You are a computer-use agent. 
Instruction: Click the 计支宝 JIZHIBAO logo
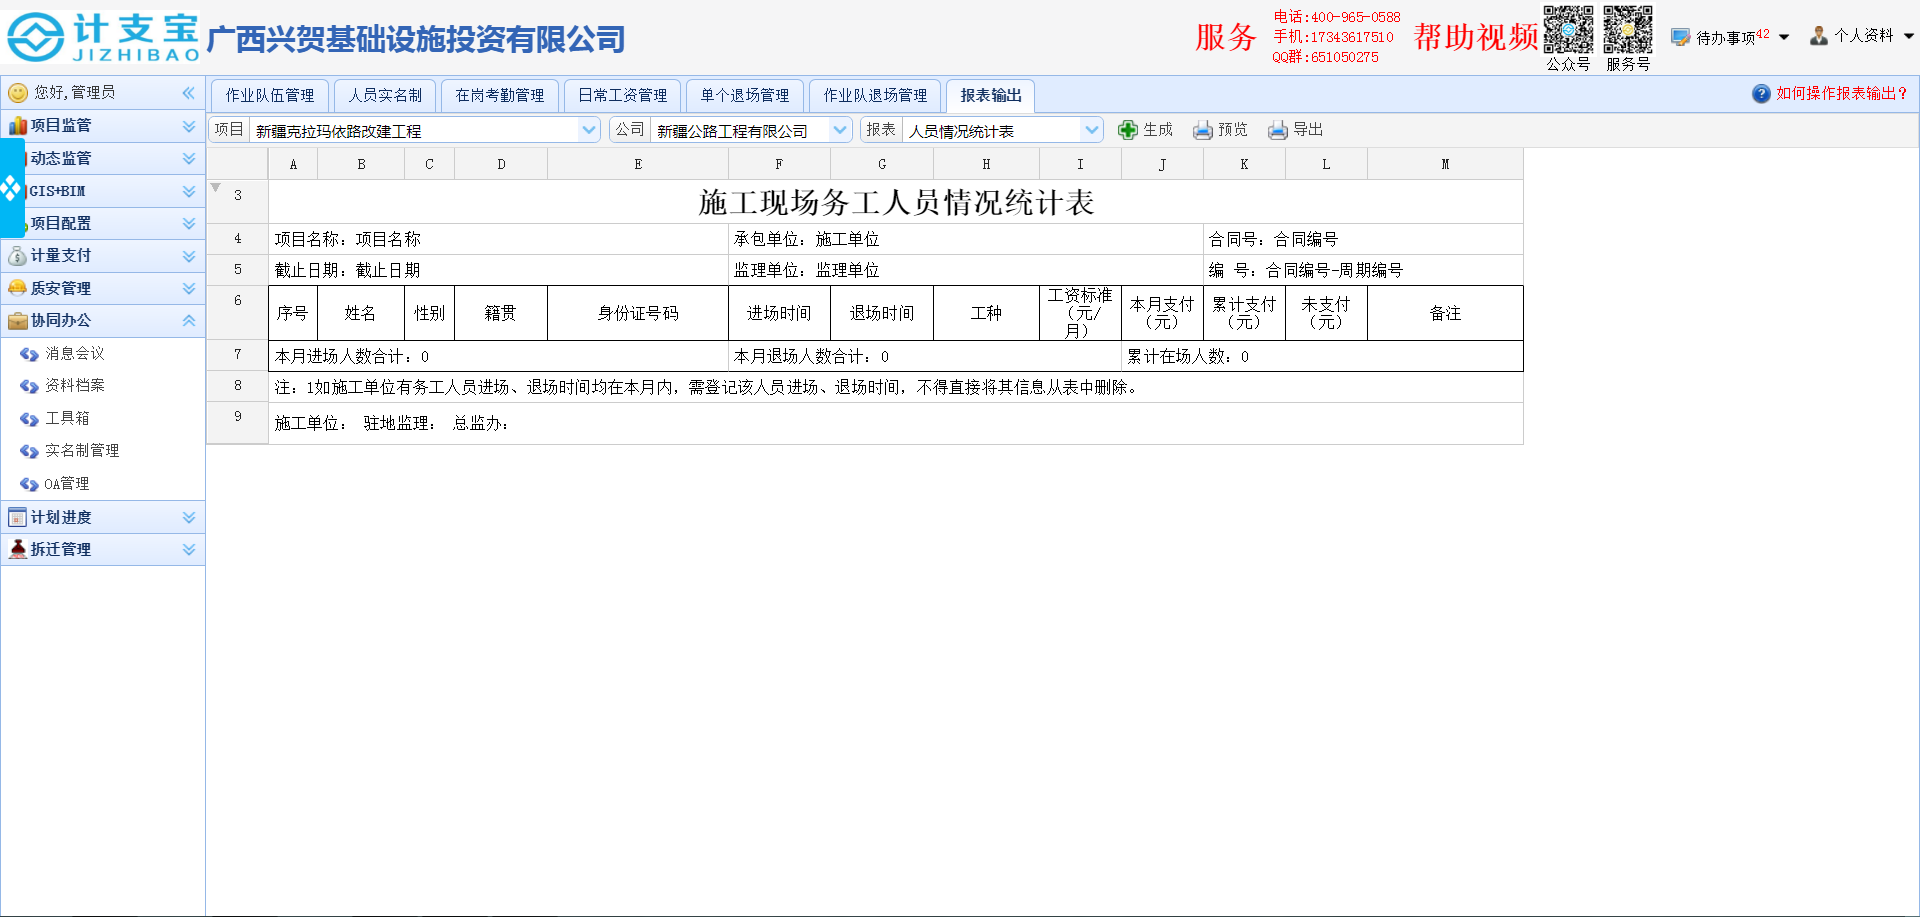[x=103, y=38]
